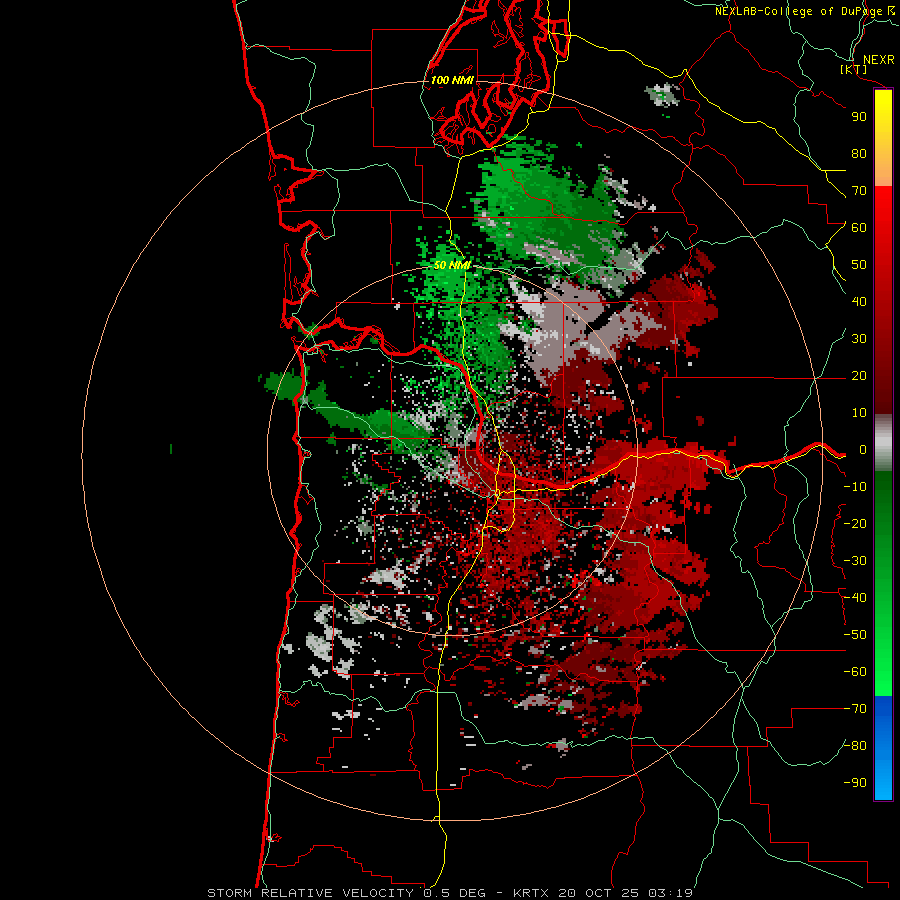Click the positive 70 value on velocity scale
Image resolution: width=900 pixels, height=900 pixels.
pyautogui.click(x=859, y=191)
